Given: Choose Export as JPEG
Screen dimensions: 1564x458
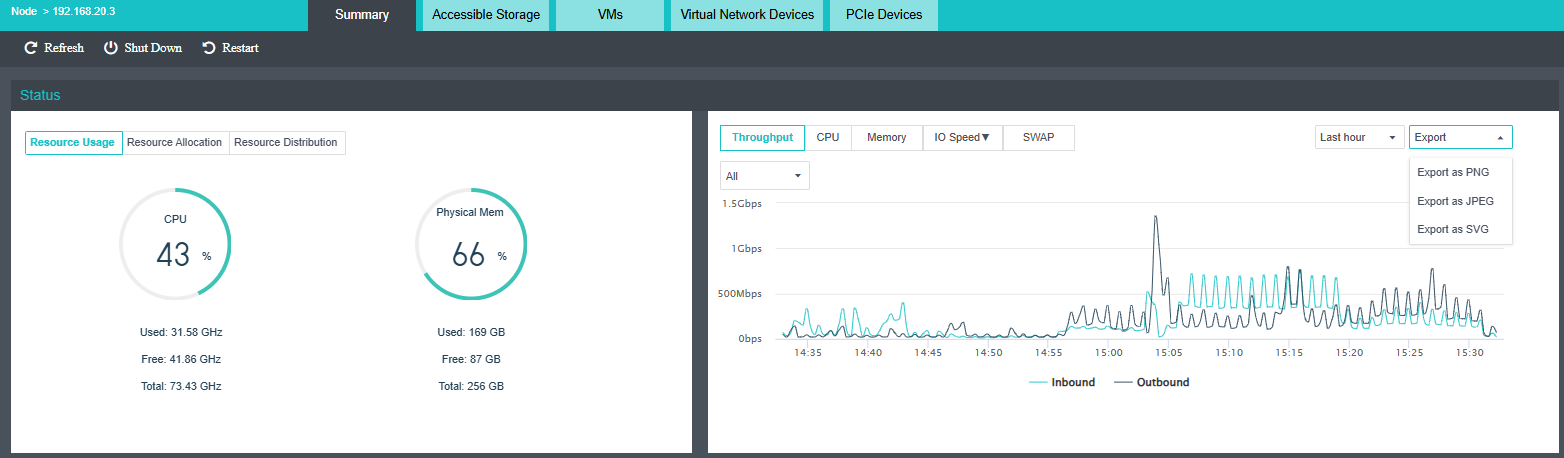Looking at the screenshot, I should click(x=1455, y=201).
